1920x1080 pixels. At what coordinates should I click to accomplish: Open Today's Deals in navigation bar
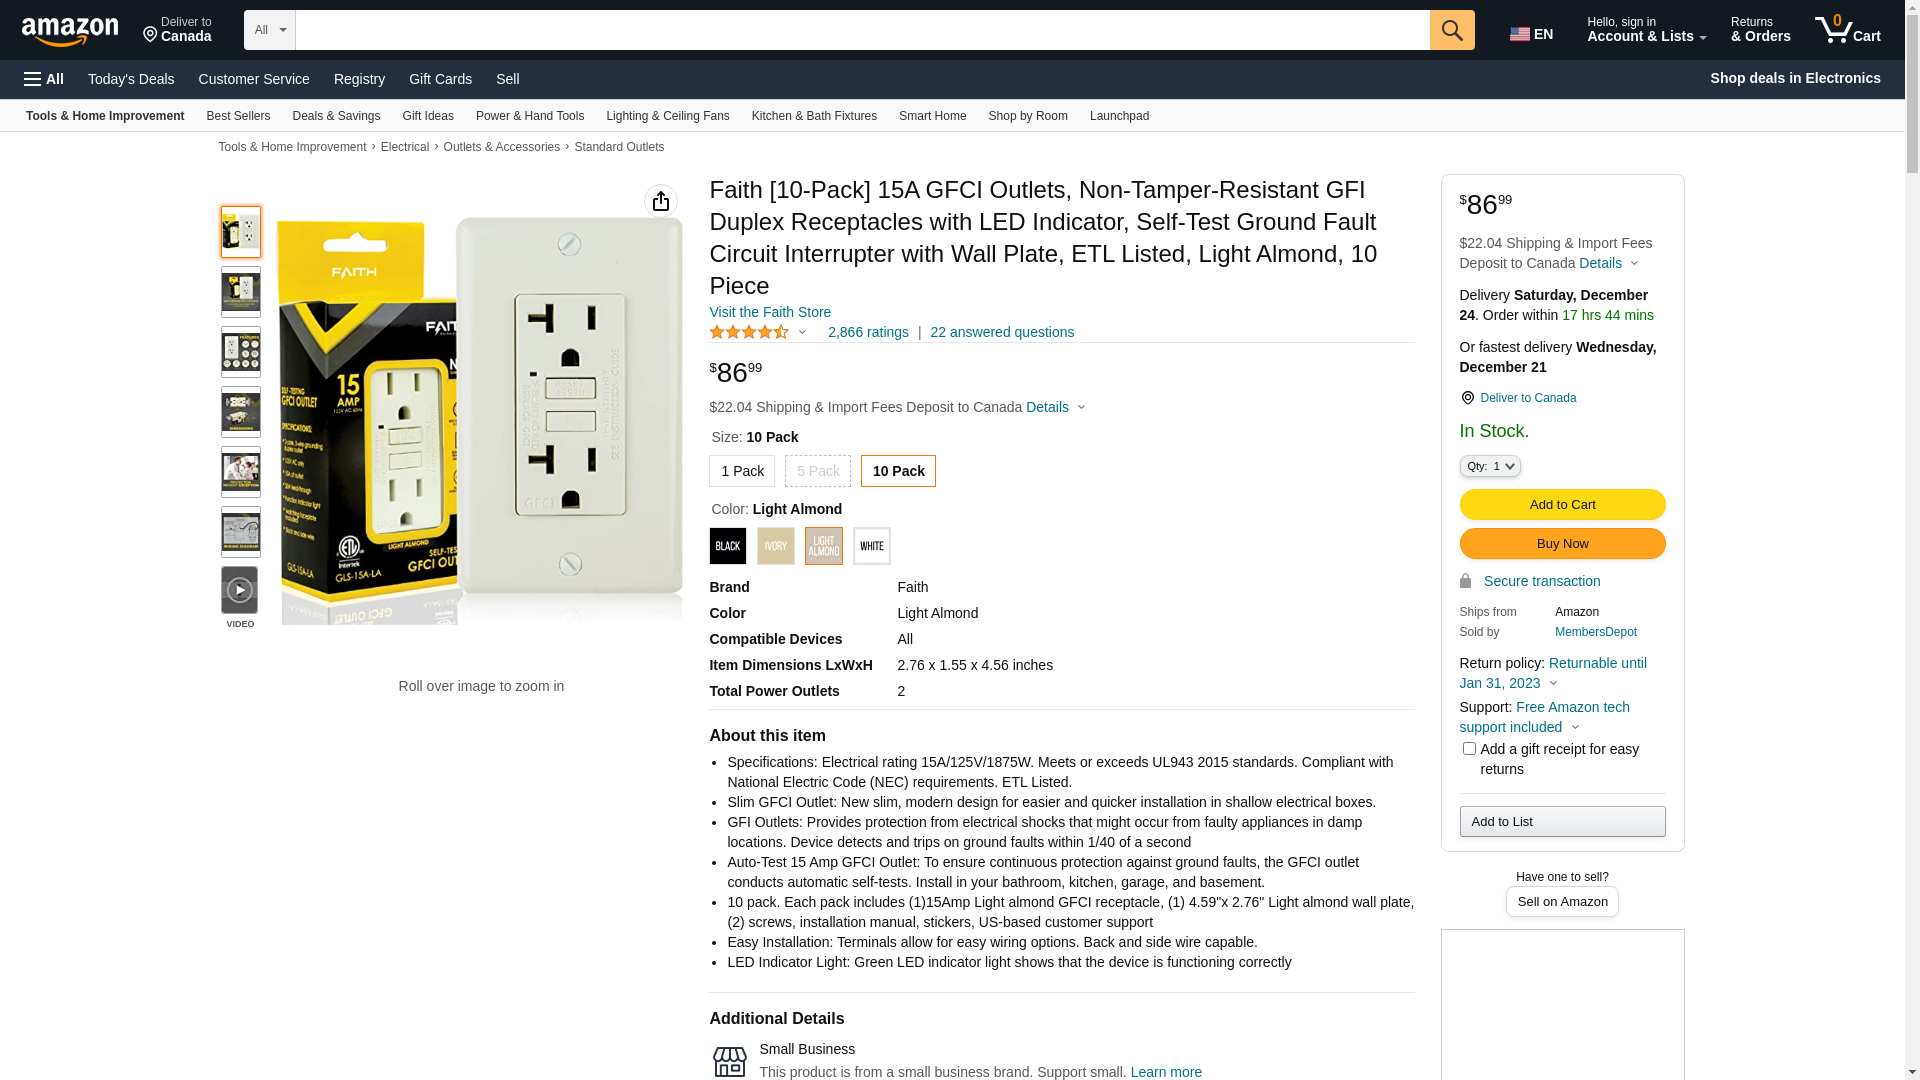[x=131, y=79]
